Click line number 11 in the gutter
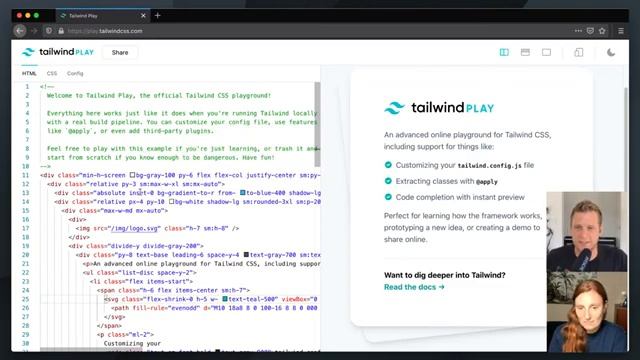 pos(25,175)
